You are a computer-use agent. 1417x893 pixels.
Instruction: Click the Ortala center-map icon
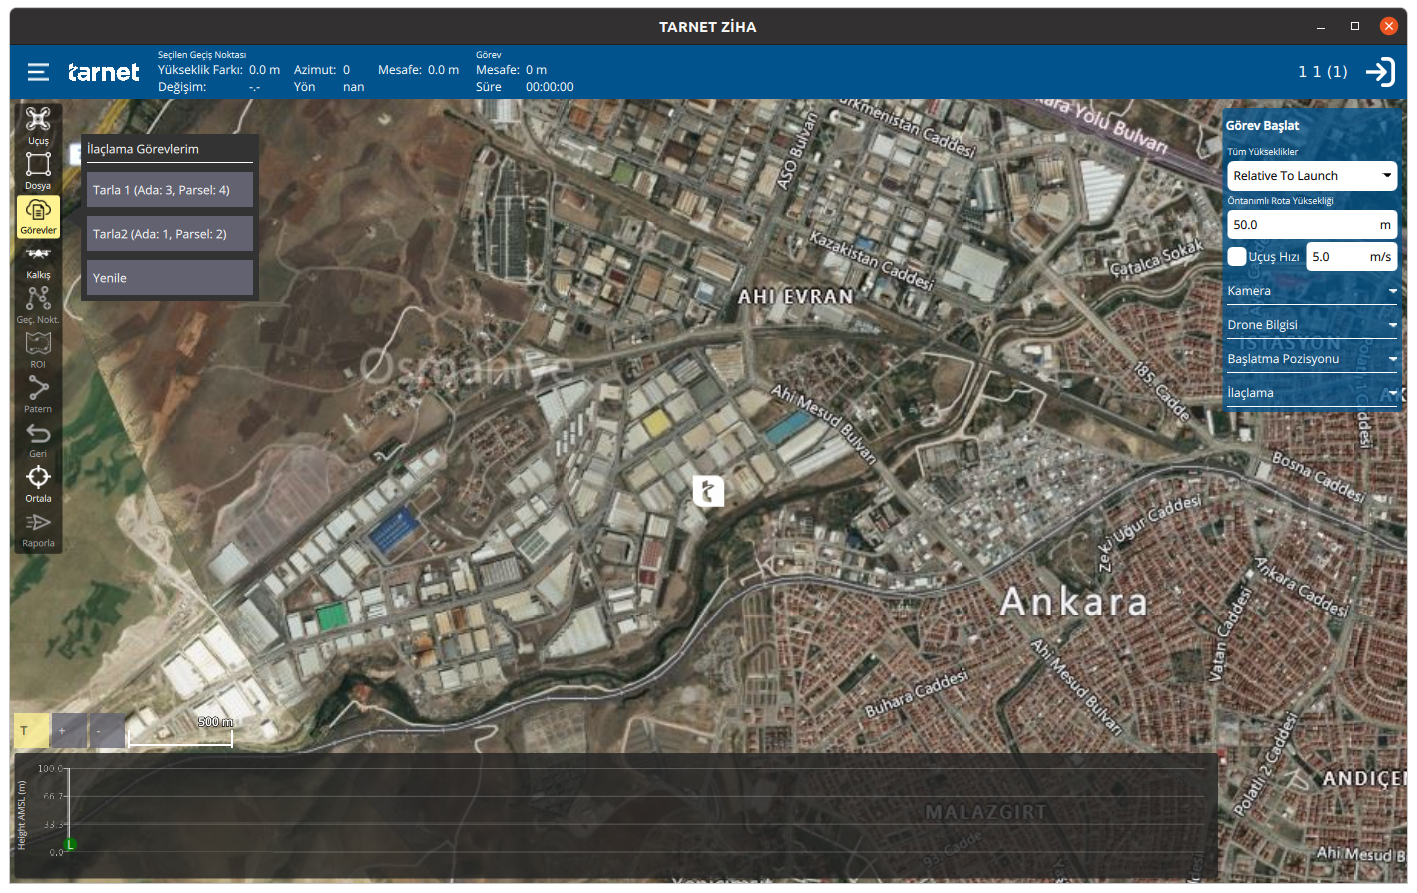coord(38,483)
